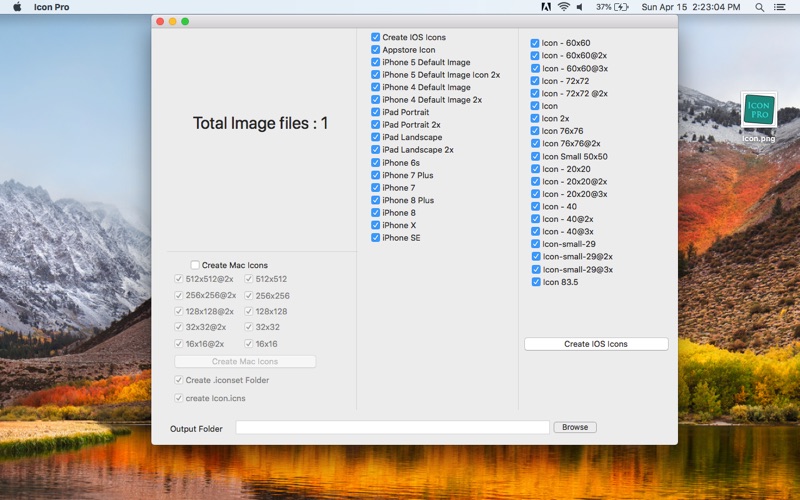800x500 pixels.
Task: Click the volume icon in menu bar
Action: pyautogui.click(x=580, y=7)
